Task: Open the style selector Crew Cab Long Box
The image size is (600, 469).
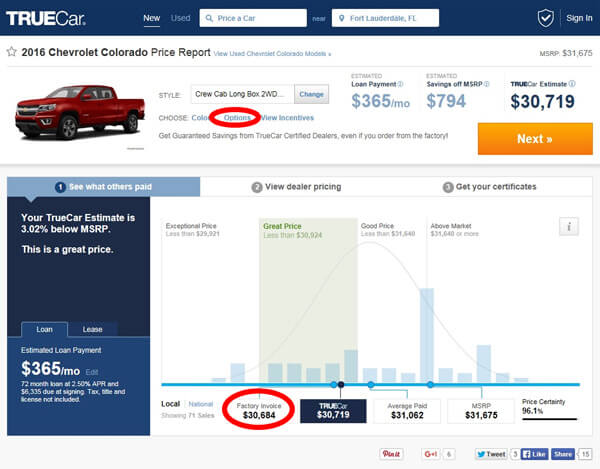Action: point(242,94)
